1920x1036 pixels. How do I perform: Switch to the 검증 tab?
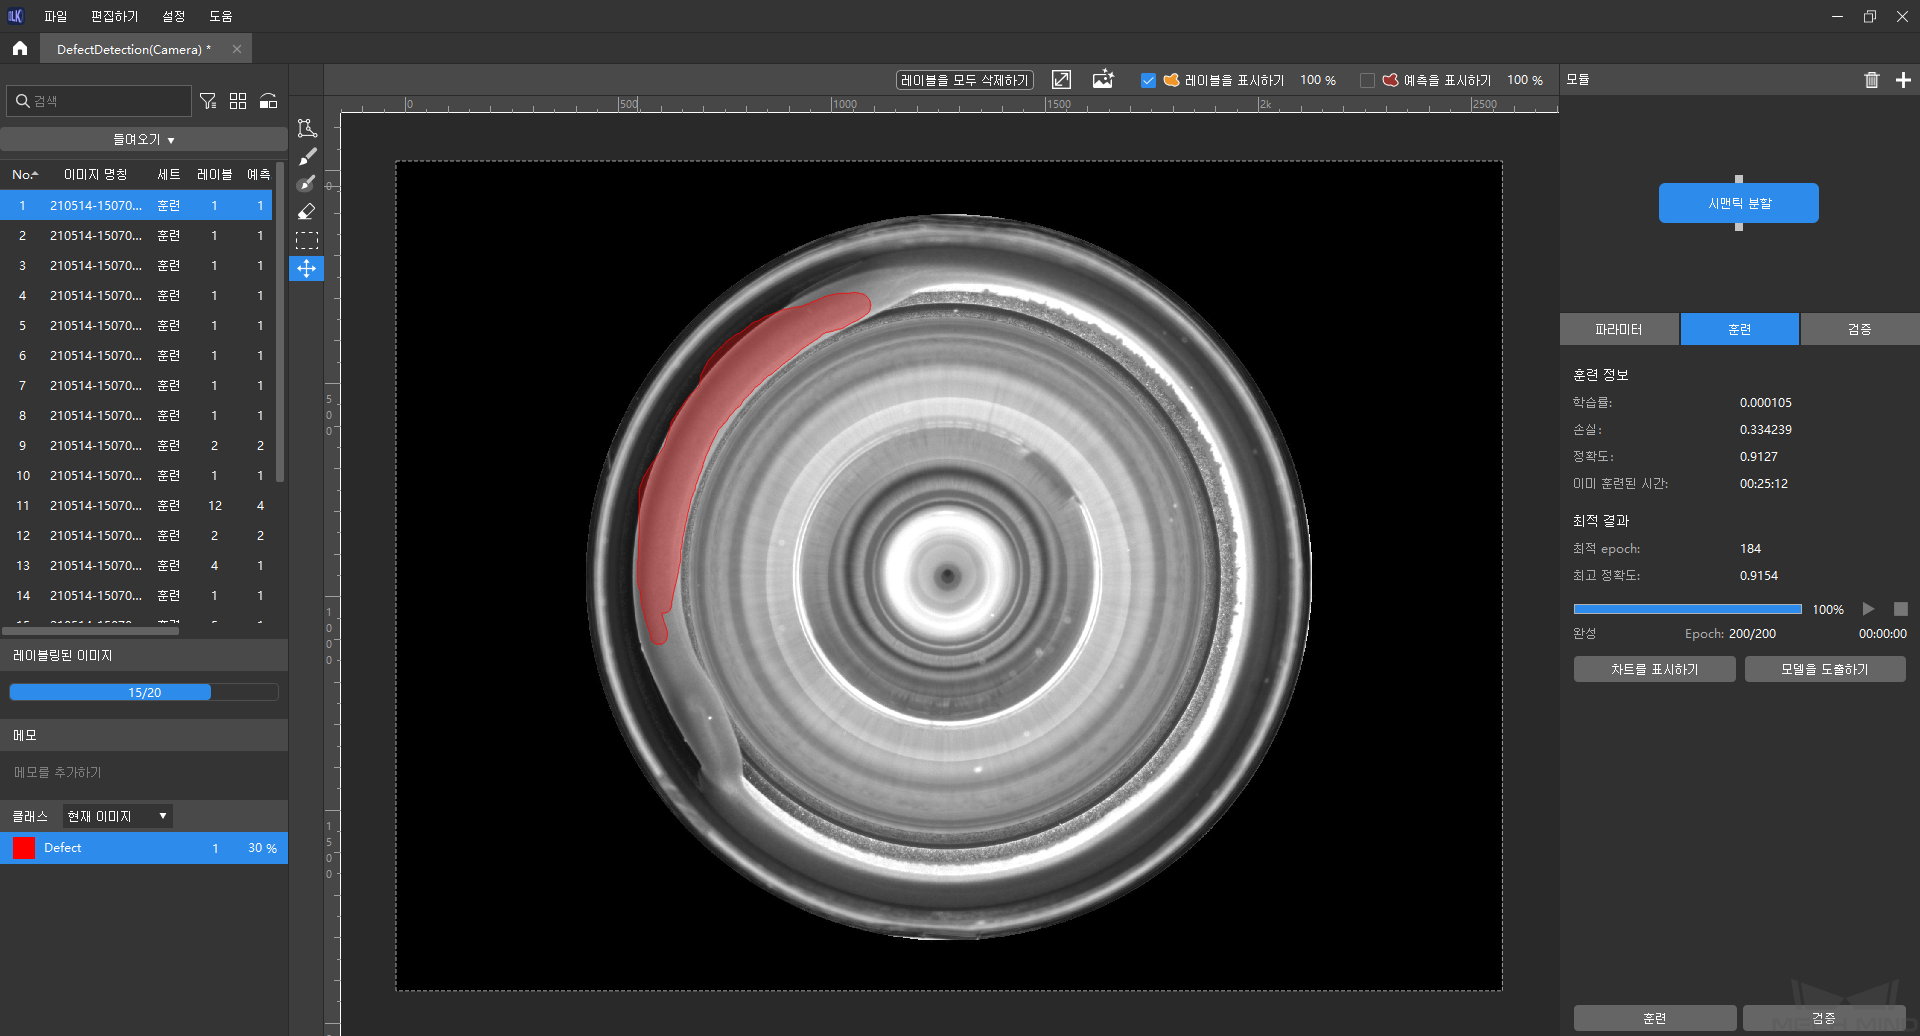(1860, 329)
